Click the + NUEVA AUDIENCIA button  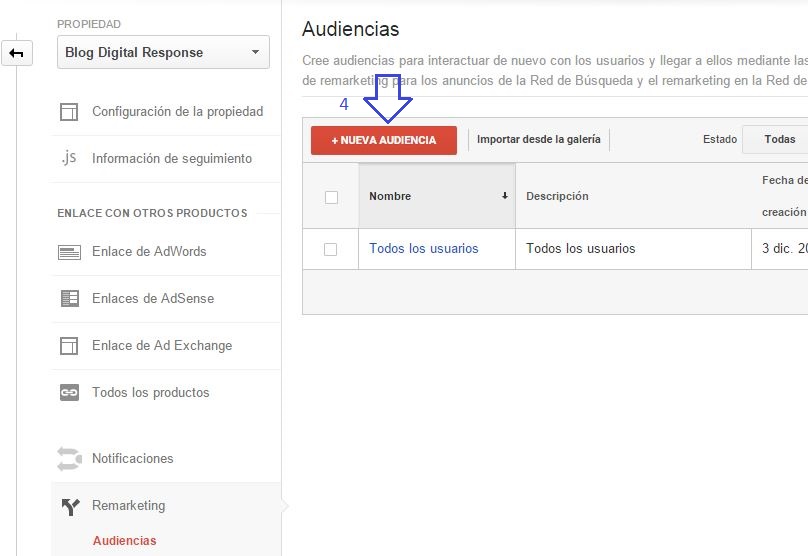point(384,140)
